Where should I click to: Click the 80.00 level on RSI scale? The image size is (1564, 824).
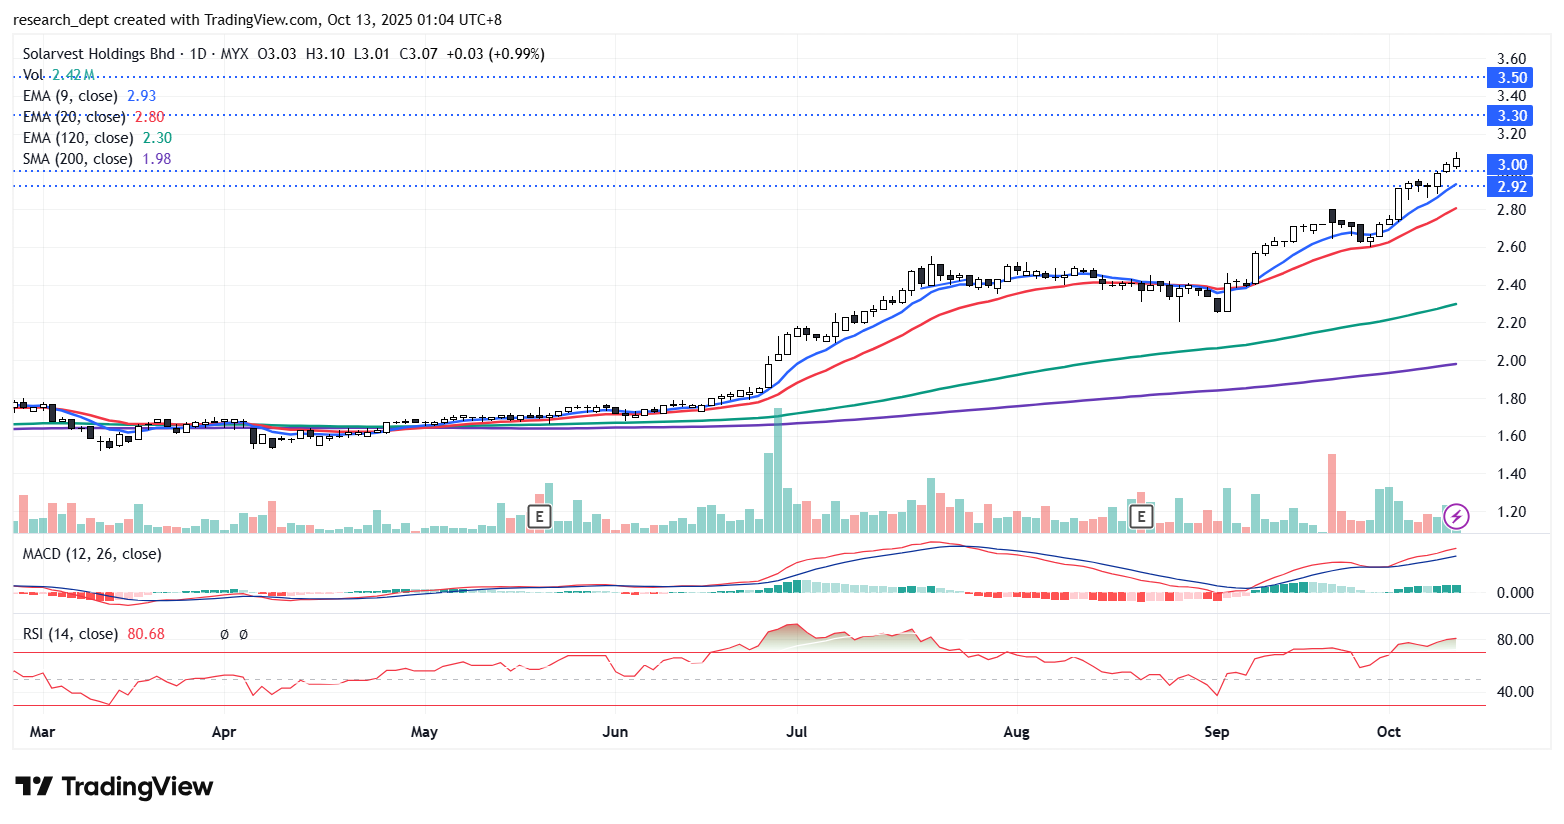(1514, 640)
